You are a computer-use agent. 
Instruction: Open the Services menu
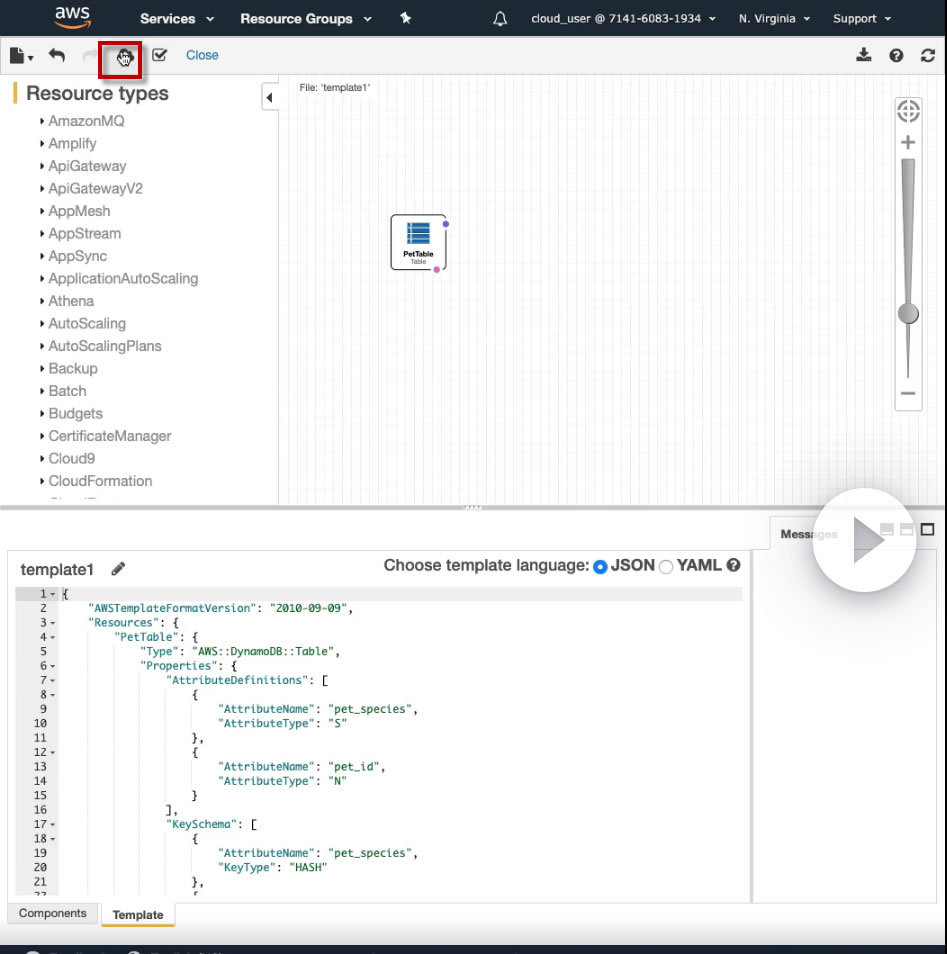point(176,19)
